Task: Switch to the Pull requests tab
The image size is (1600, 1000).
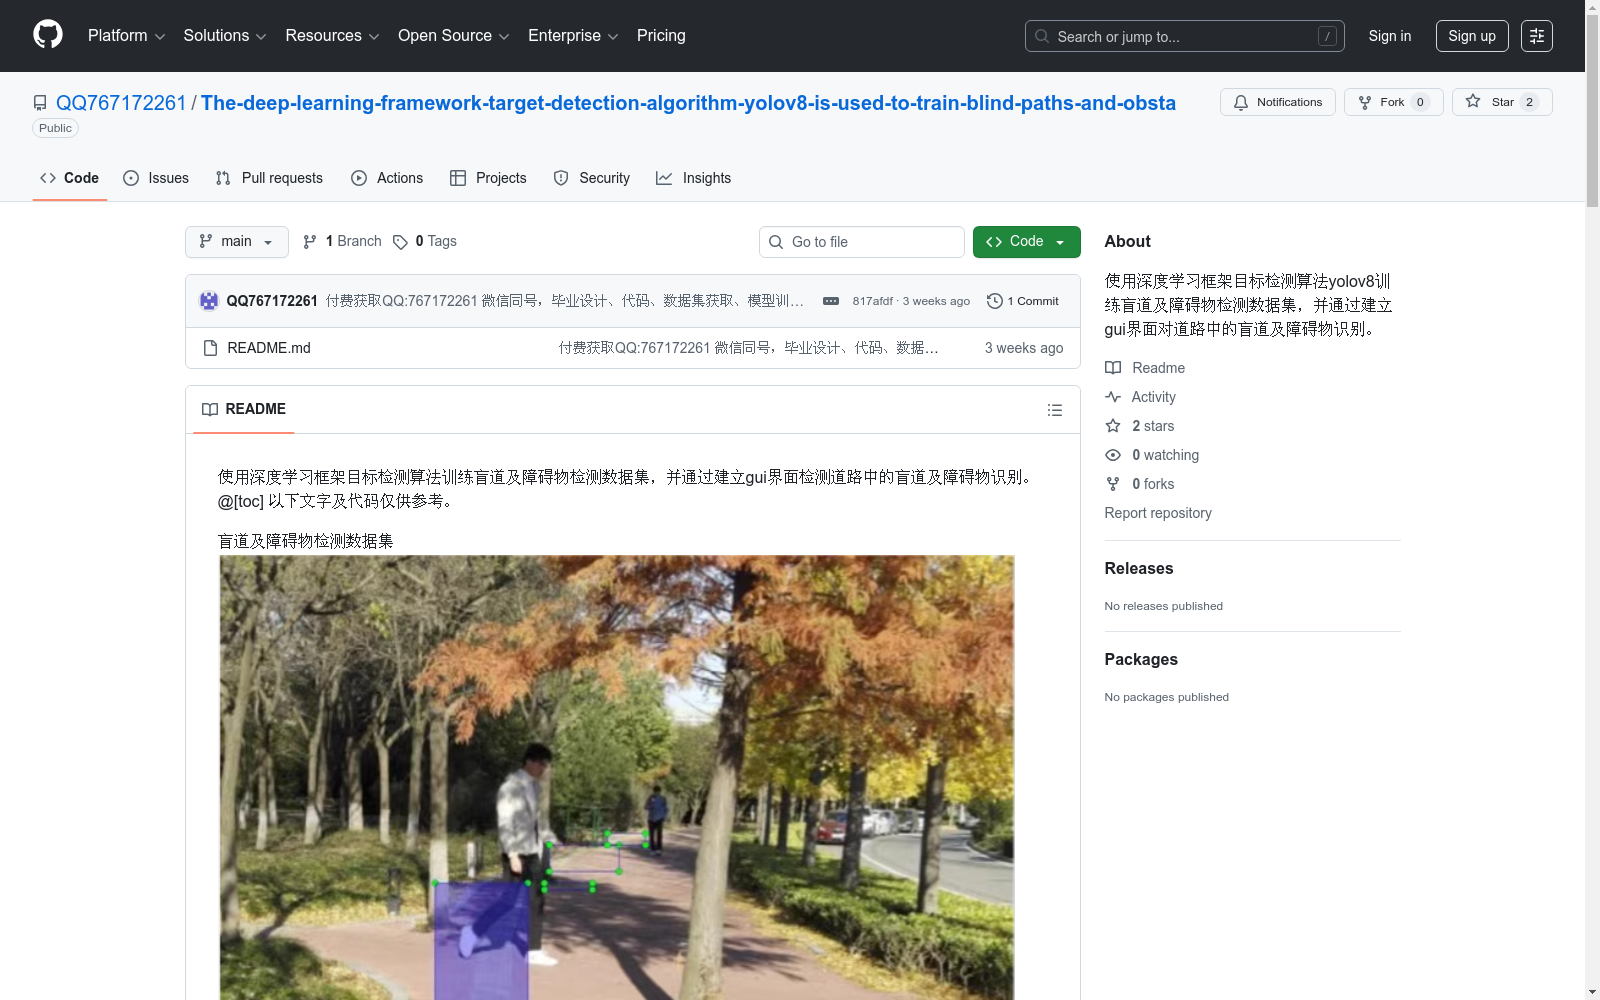Action: (269, 178)
